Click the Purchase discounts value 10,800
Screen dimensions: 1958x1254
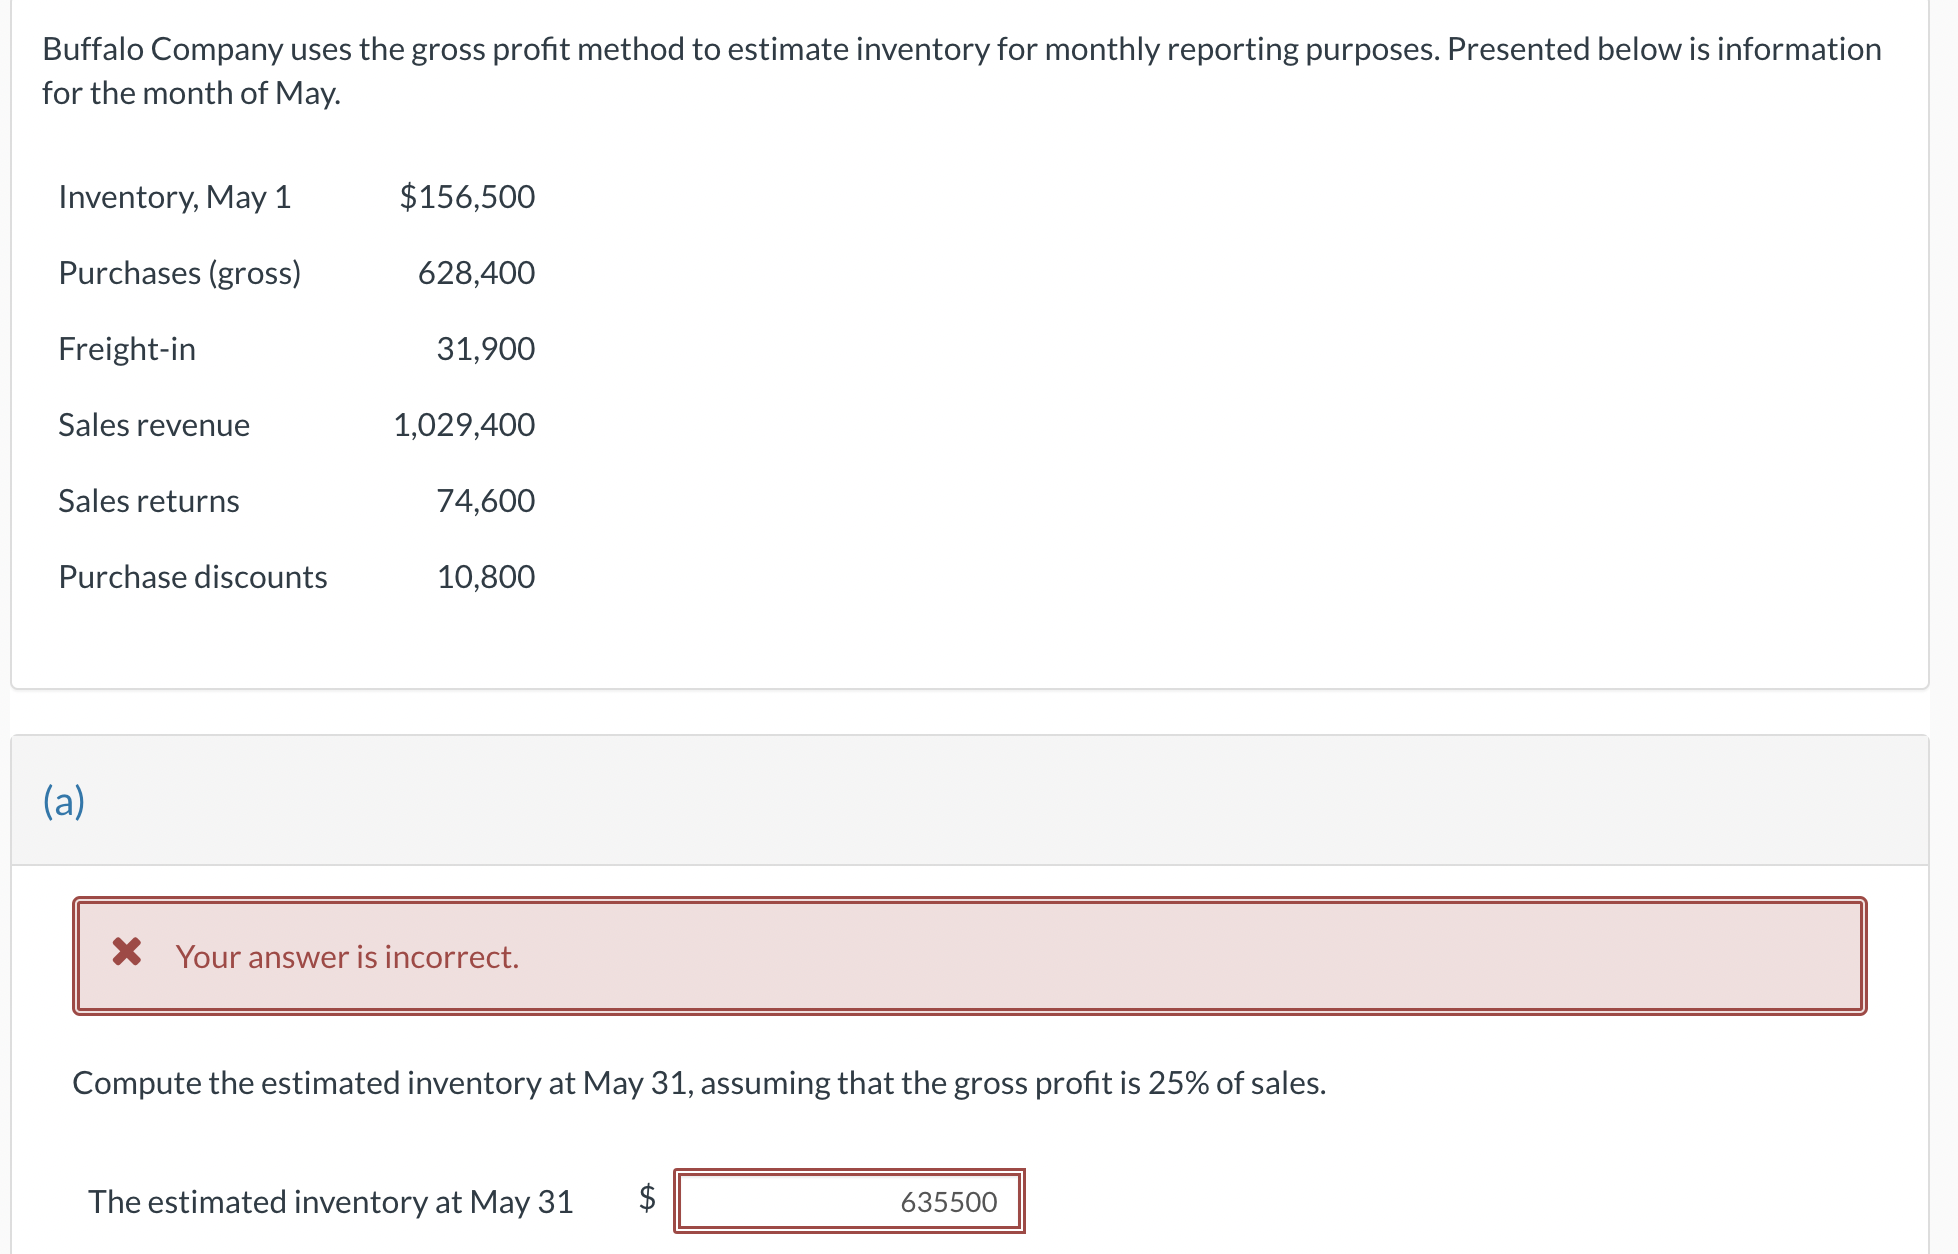coord(486,576)
